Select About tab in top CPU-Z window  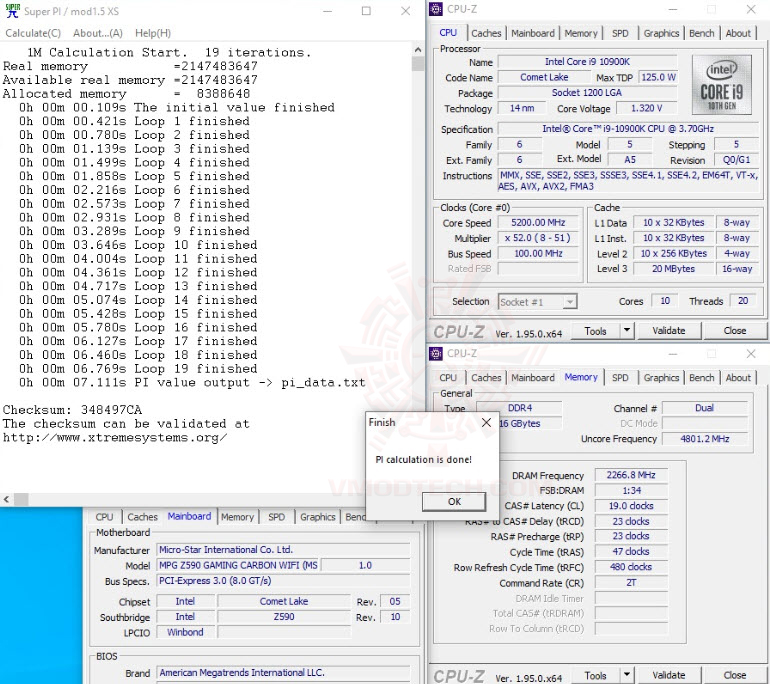pos(738,33)
